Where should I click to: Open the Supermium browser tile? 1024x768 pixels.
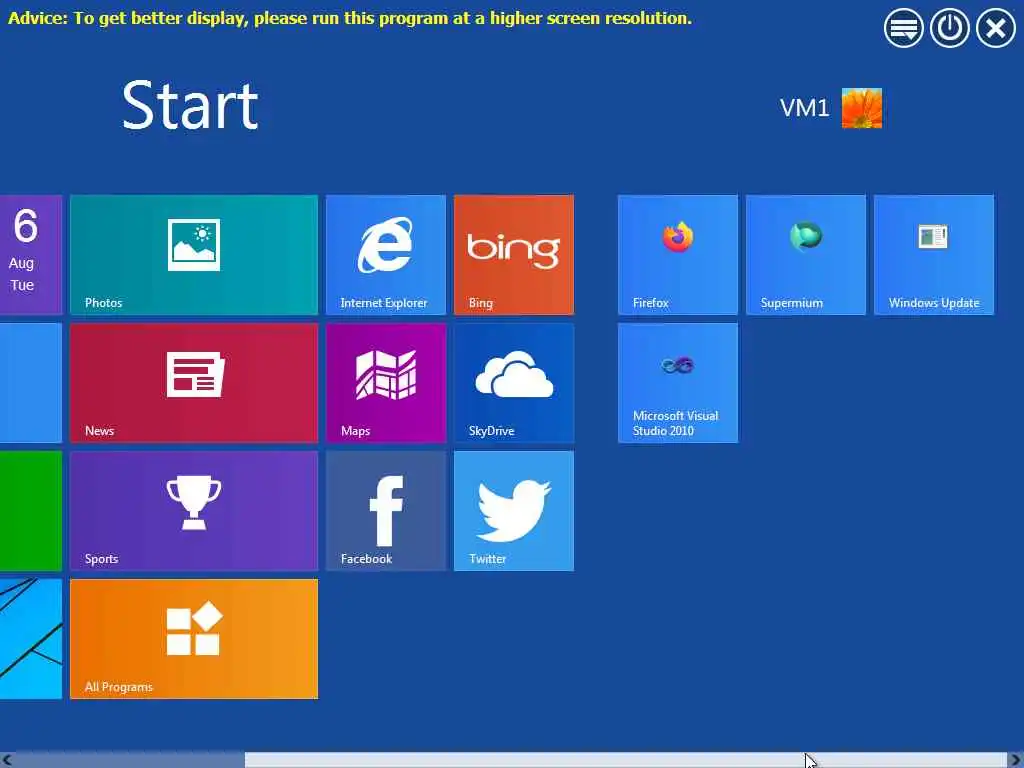coord(806,255)
